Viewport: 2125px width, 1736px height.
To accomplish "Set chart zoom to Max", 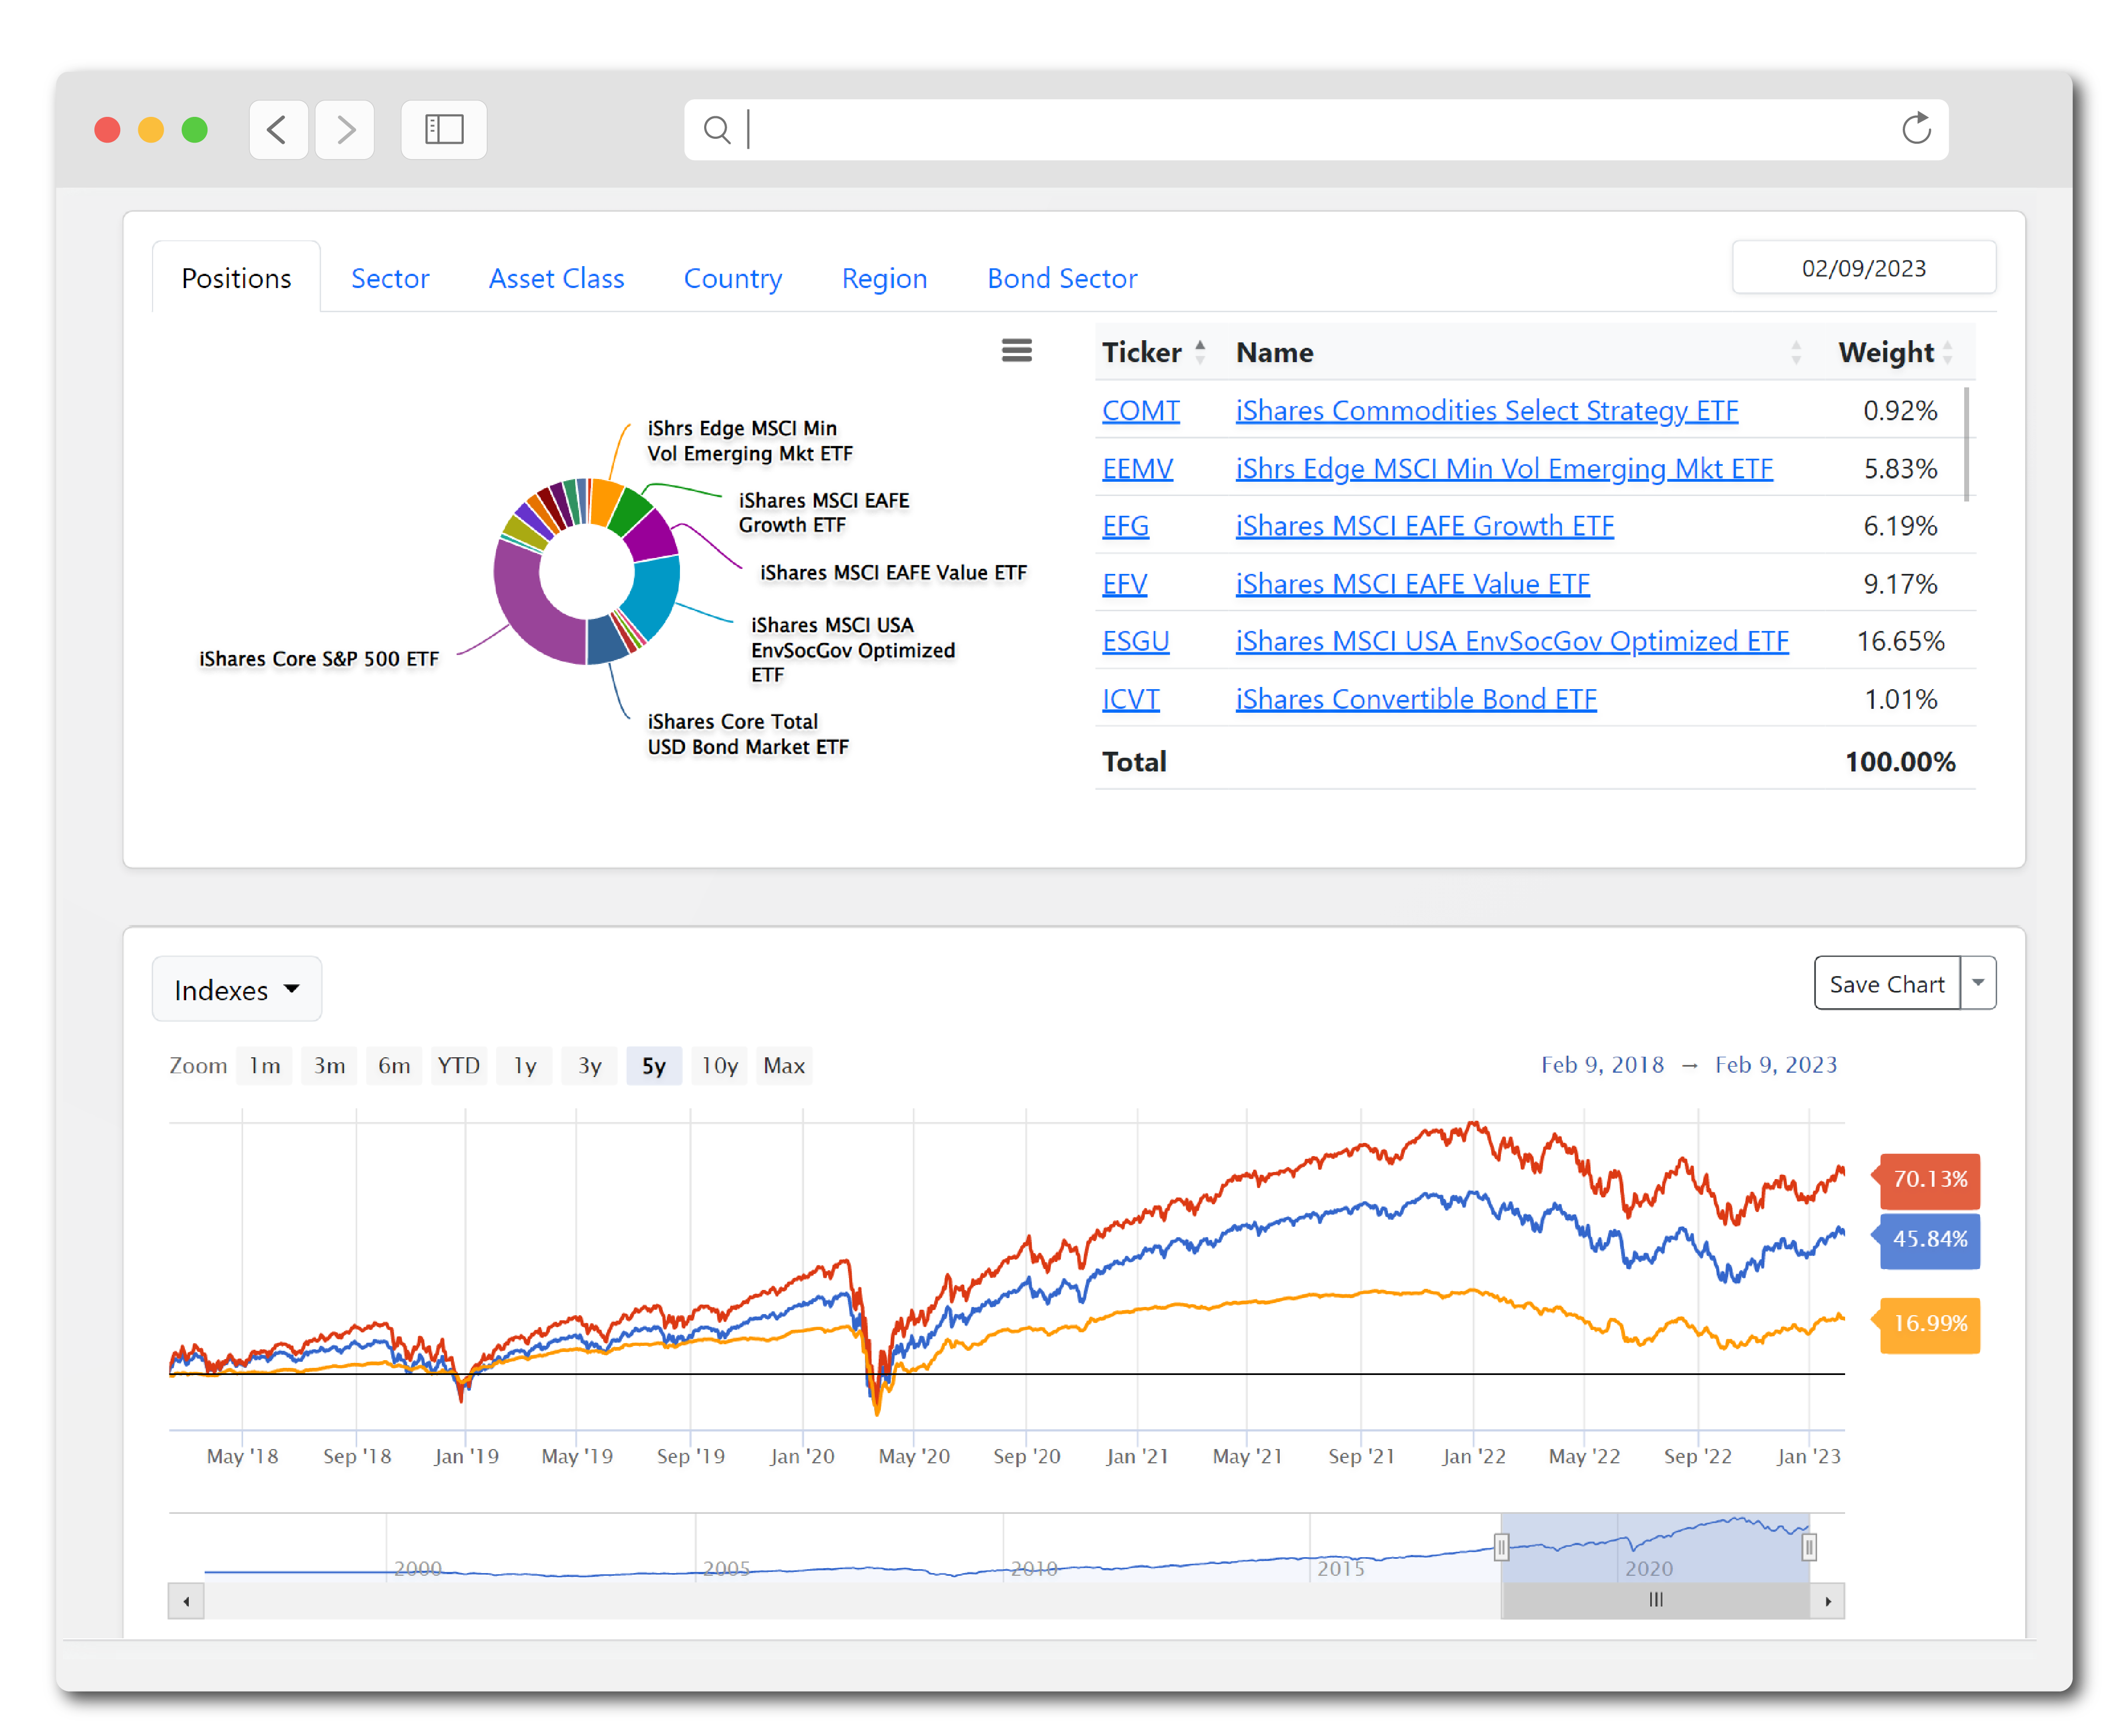I will (784, 1065).
